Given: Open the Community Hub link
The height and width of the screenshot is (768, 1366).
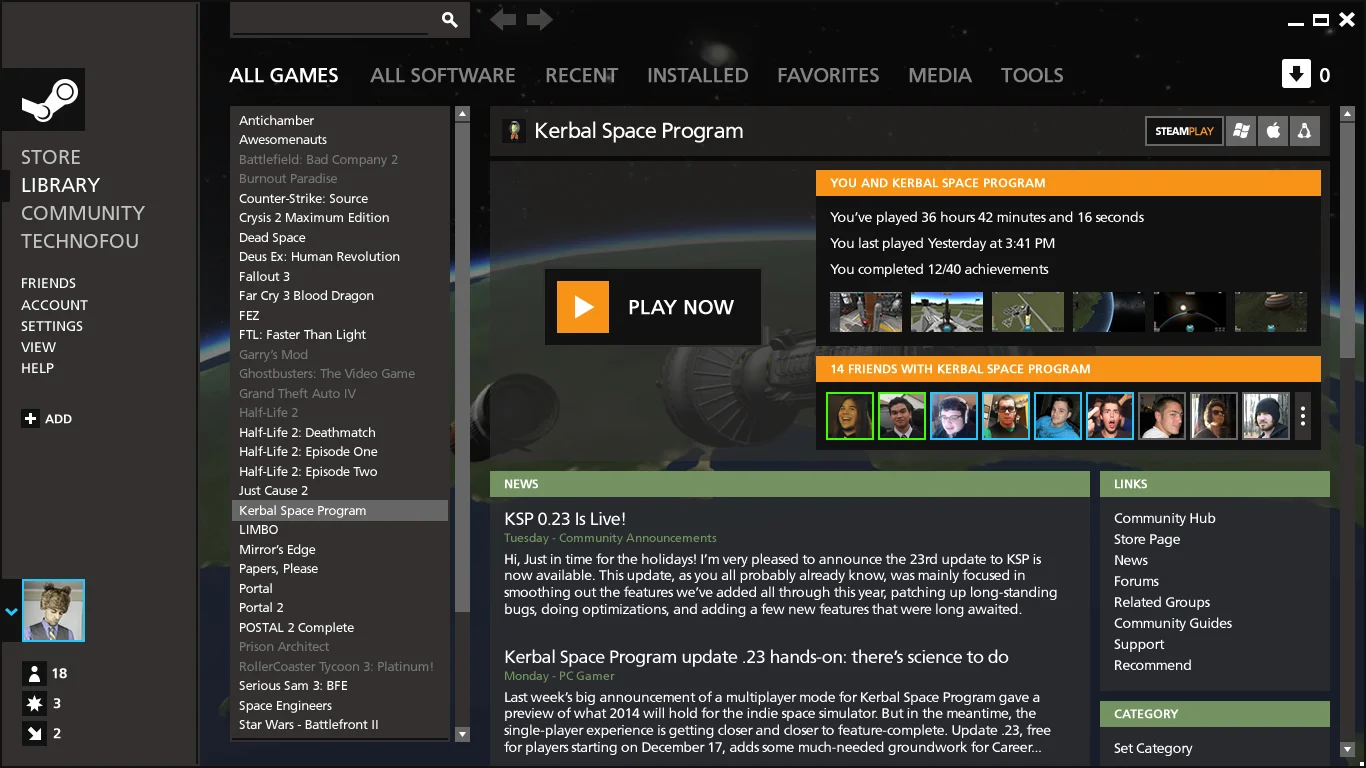Looking at the screenshot, I should click(x=1165, y=518).
